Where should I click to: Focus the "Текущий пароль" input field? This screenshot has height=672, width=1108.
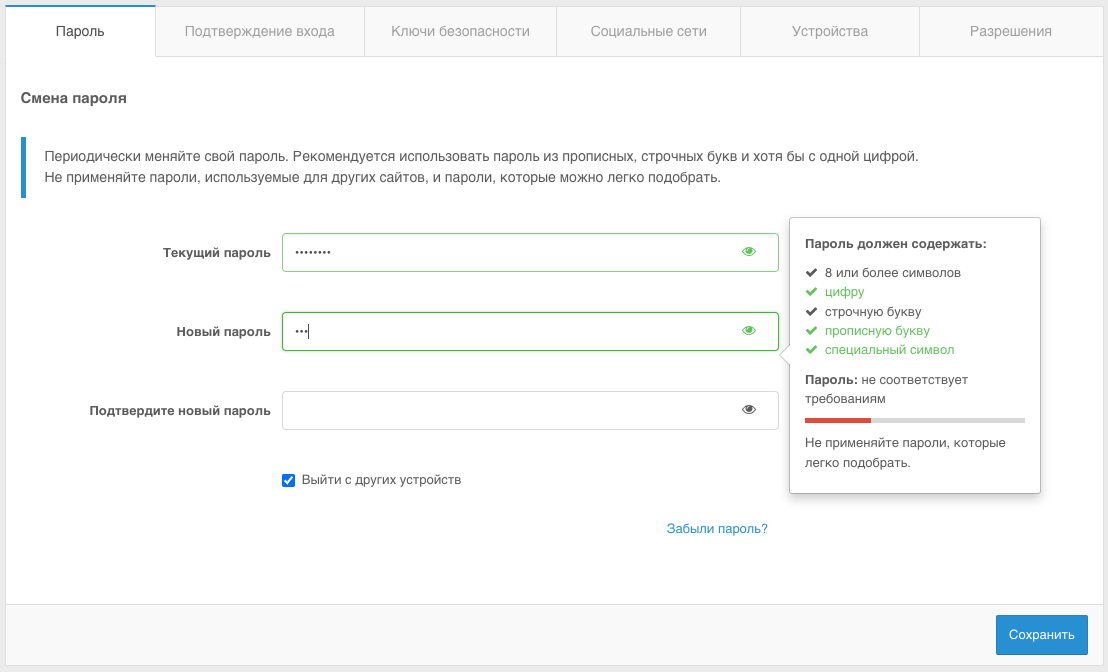click(510, 252)
